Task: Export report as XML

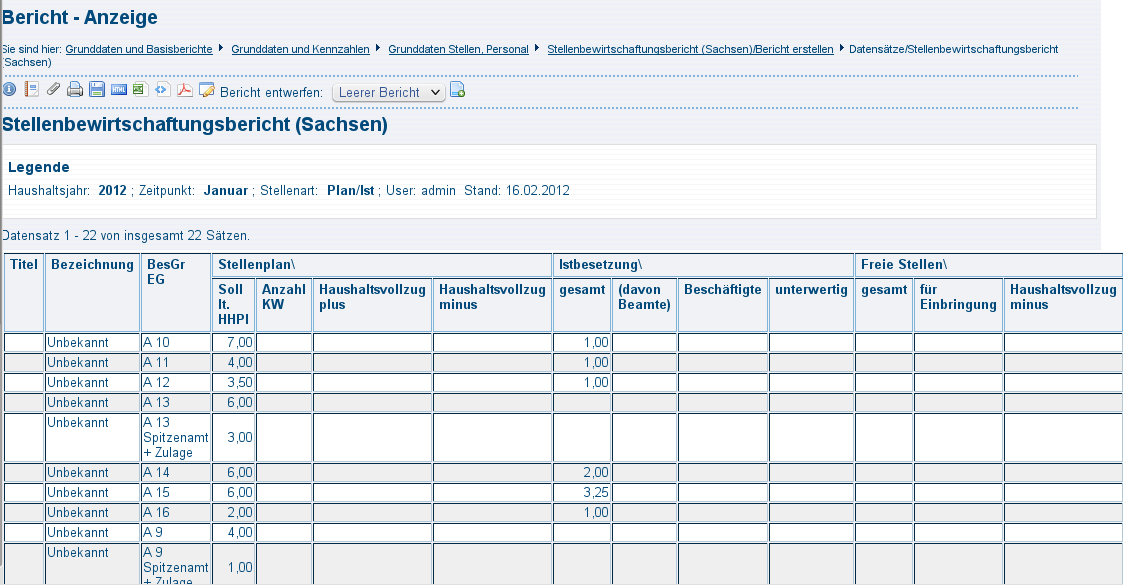Action: pyautogui.click(x=162, y=90)
